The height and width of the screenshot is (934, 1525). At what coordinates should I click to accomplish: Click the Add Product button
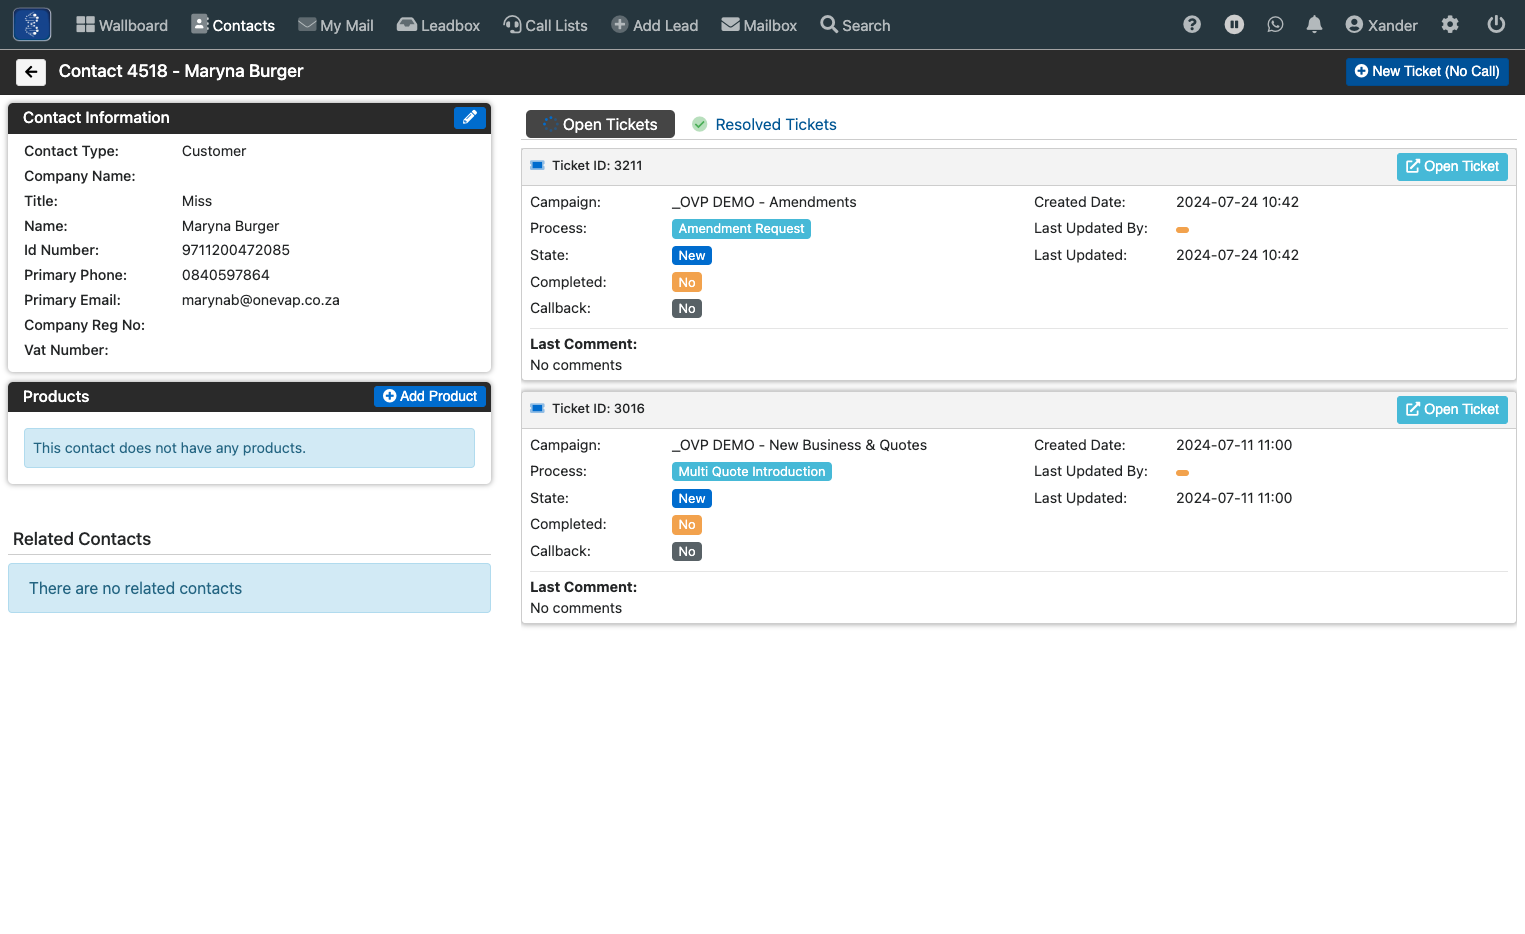pos(430,397)
